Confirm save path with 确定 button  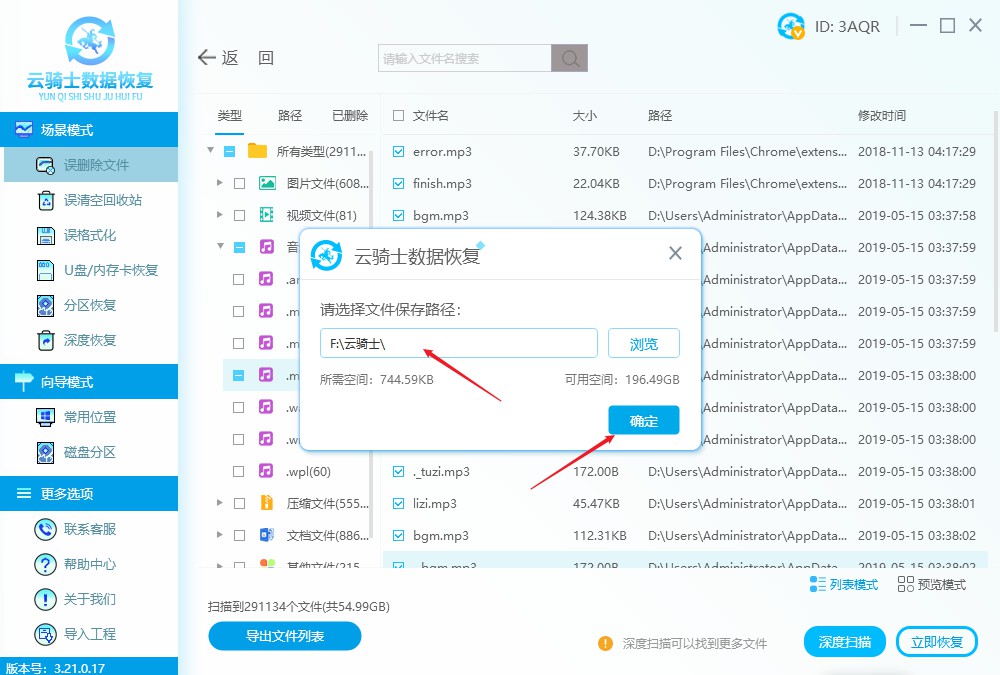coord(643,420)
